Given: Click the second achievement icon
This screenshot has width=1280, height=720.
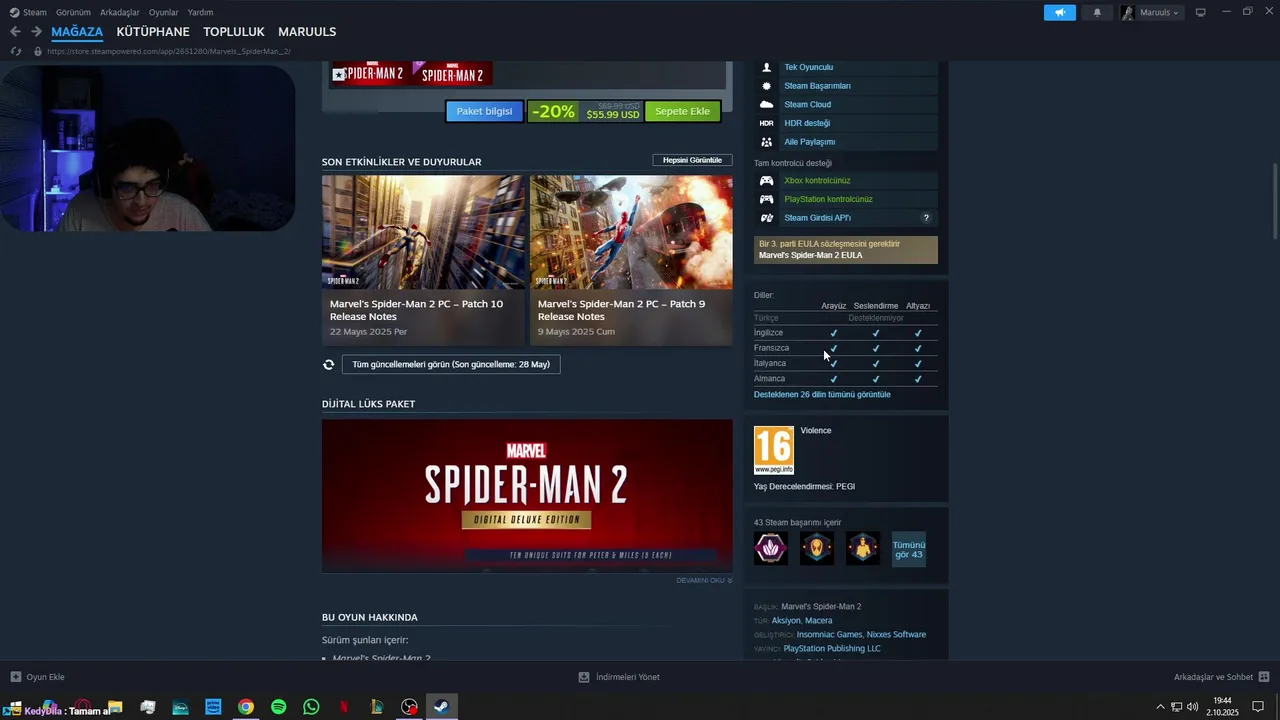Looking at the screenshot, I should [817, 548].
